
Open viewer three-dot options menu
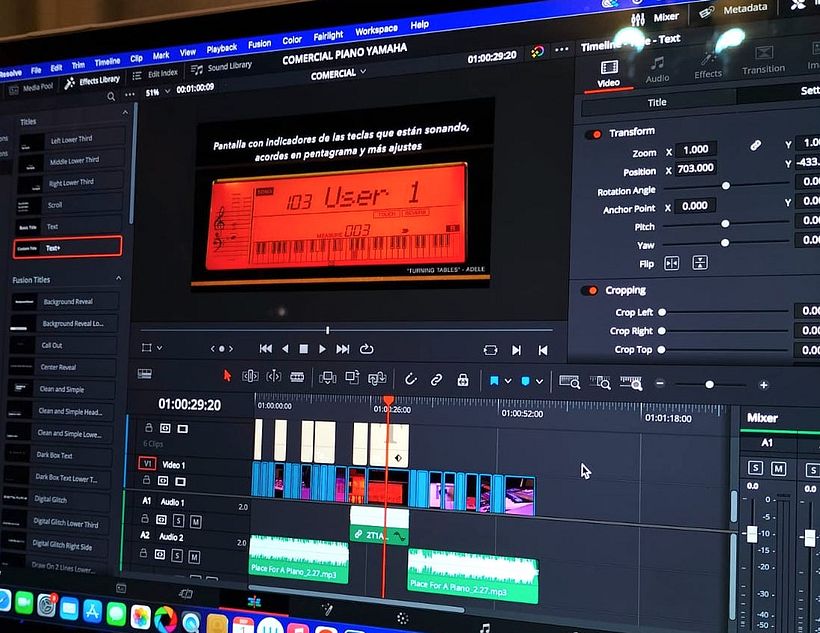pos(562,50)
